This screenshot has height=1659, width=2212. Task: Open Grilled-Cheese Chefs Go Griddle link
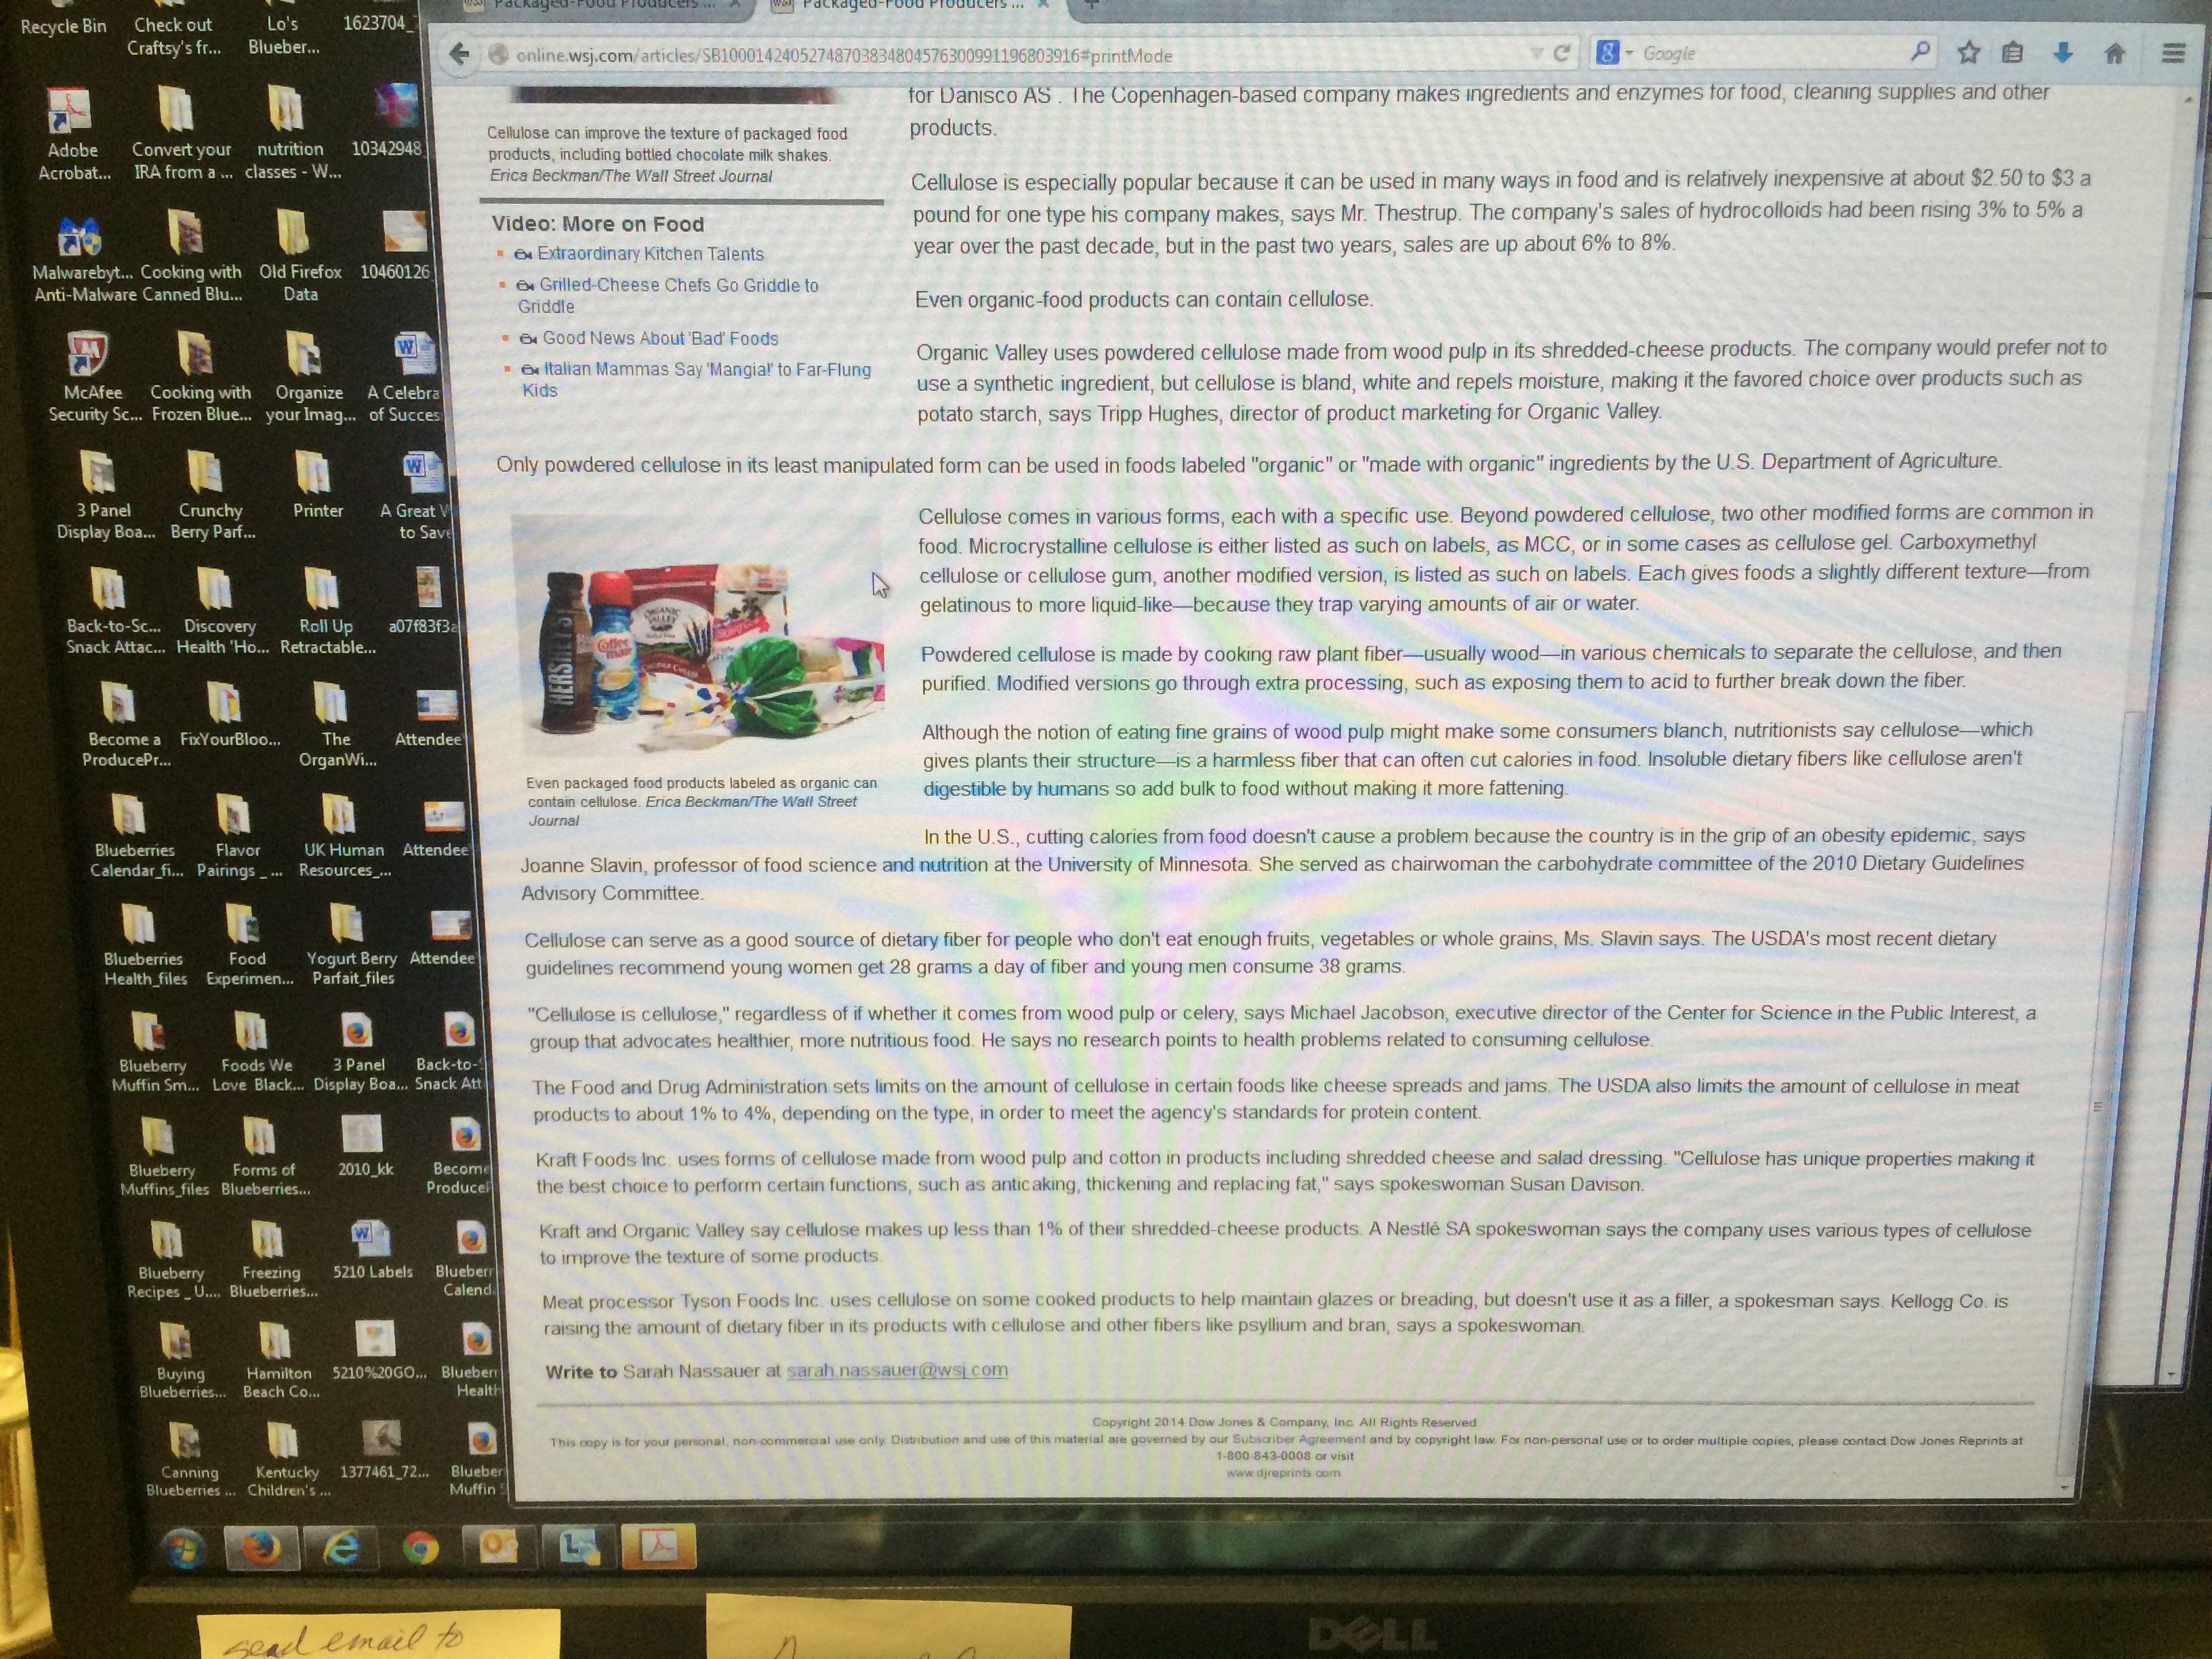coord(667,295)
